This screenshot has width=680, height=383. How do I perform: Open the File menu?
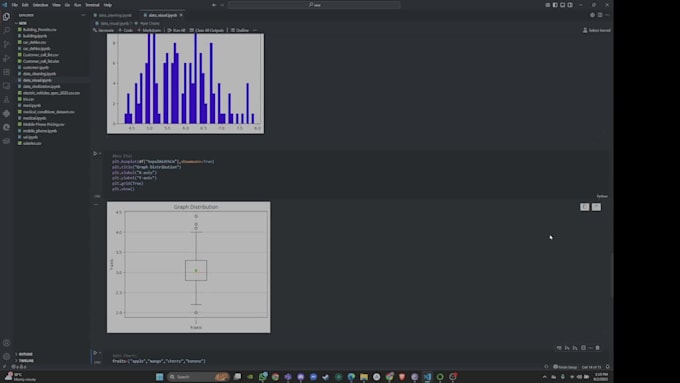[15, 5]
